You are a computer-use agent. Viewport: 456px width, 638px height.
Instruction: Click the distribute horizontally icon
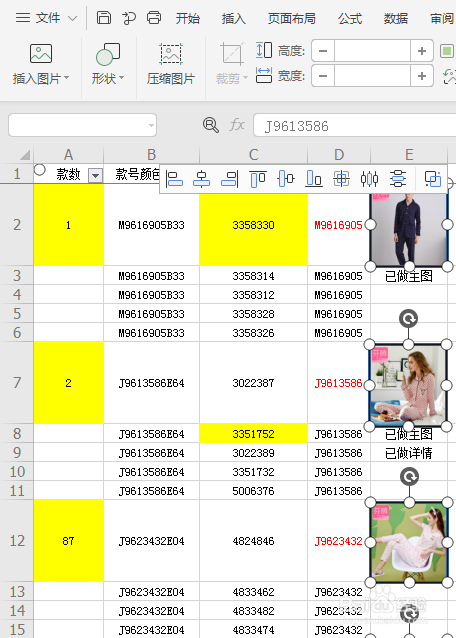click(369, 179)
